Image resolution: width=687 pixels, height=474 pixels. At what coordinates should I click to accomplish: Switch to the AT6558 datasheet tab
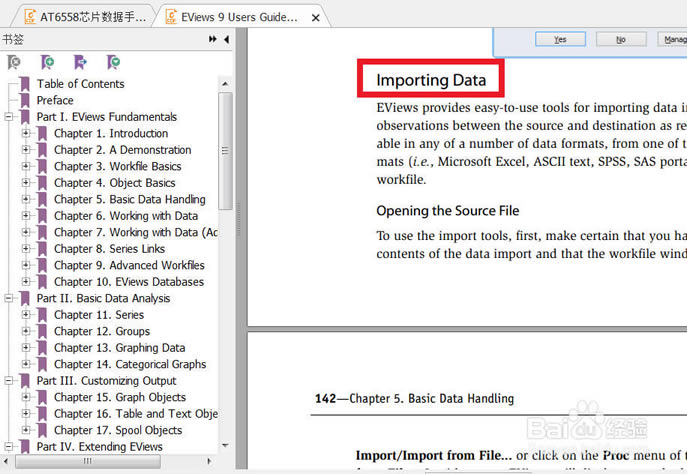(x=86, y=17)
